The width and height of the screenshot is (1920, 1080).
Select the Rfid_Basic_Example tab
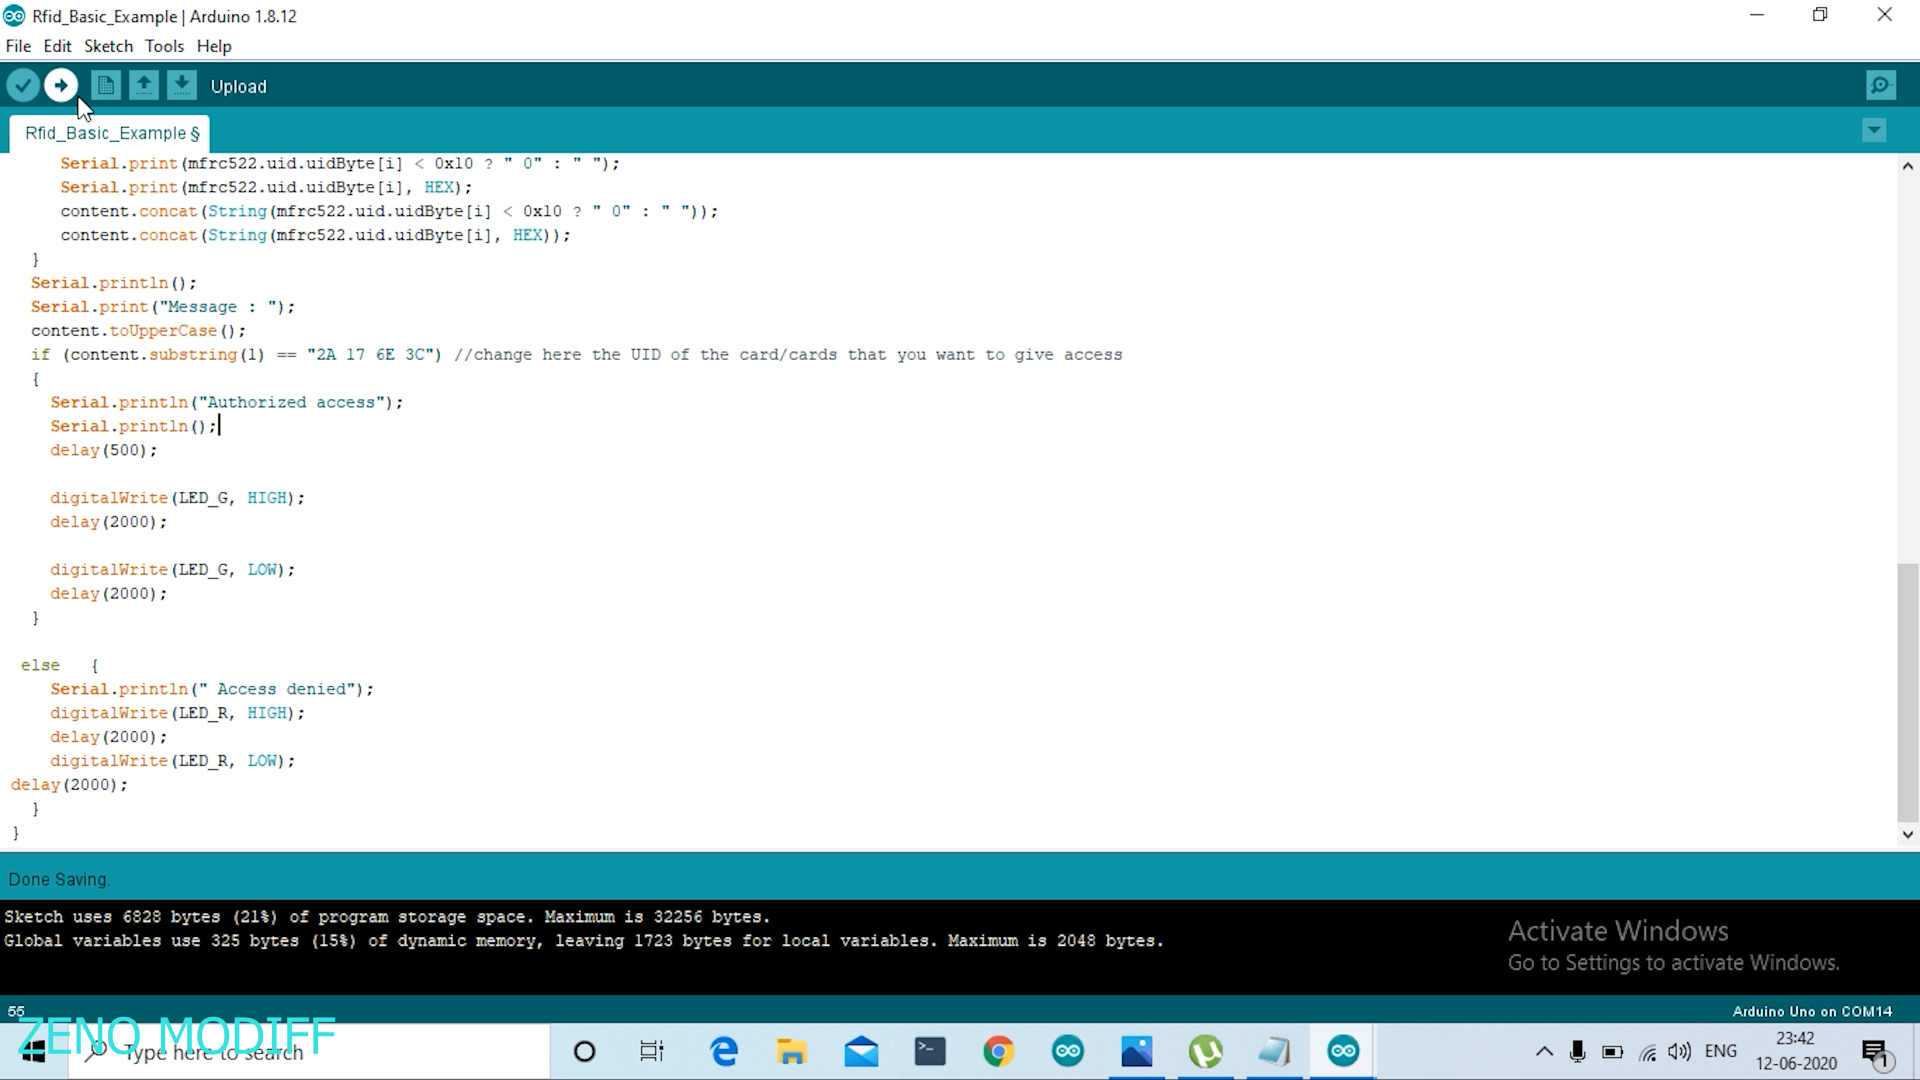pyautogui.click(x=111, y=133)
